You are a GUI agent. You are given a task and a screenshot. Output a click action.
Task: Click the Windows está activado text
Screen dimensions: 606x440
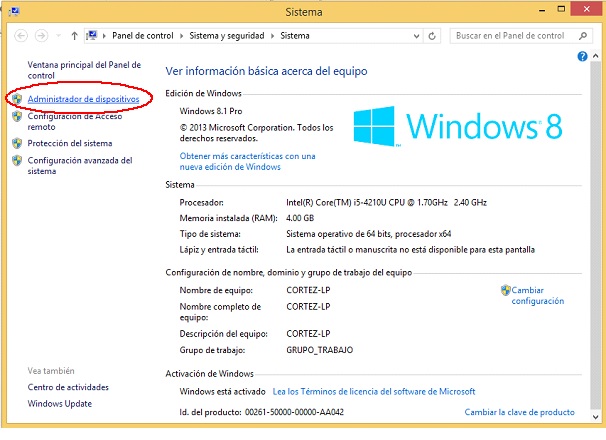pyautogui.click(x=222, y=392)
